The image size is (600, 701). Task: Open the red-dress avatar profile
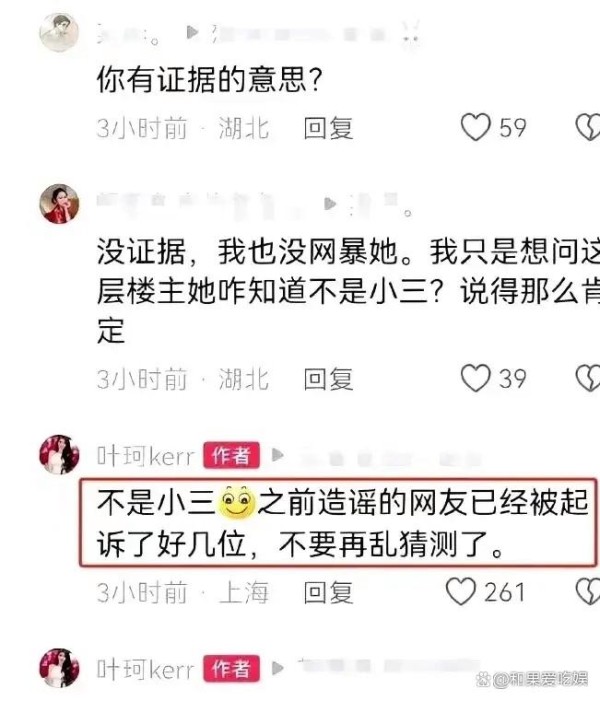coord(59,204)
